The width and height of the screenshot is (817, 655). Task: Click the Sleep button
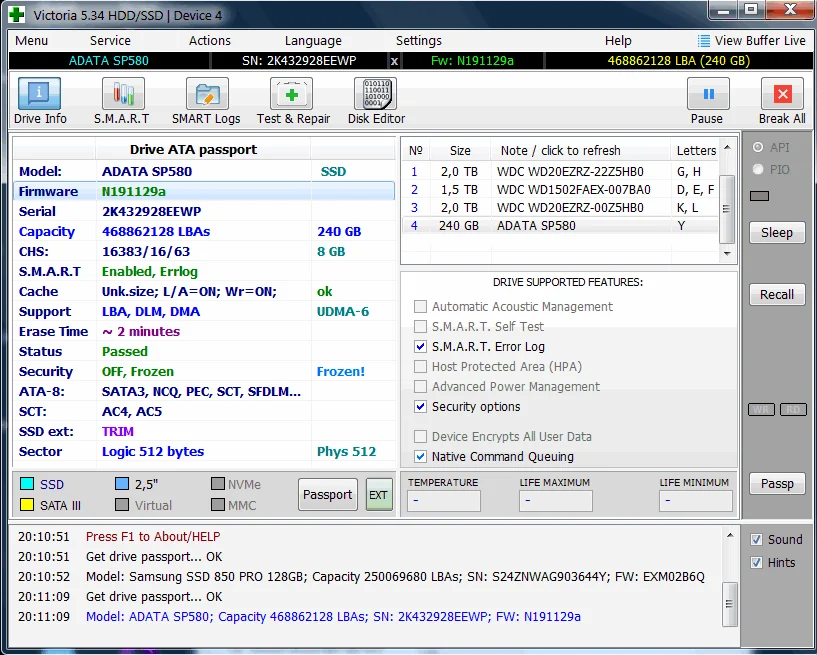777,232
